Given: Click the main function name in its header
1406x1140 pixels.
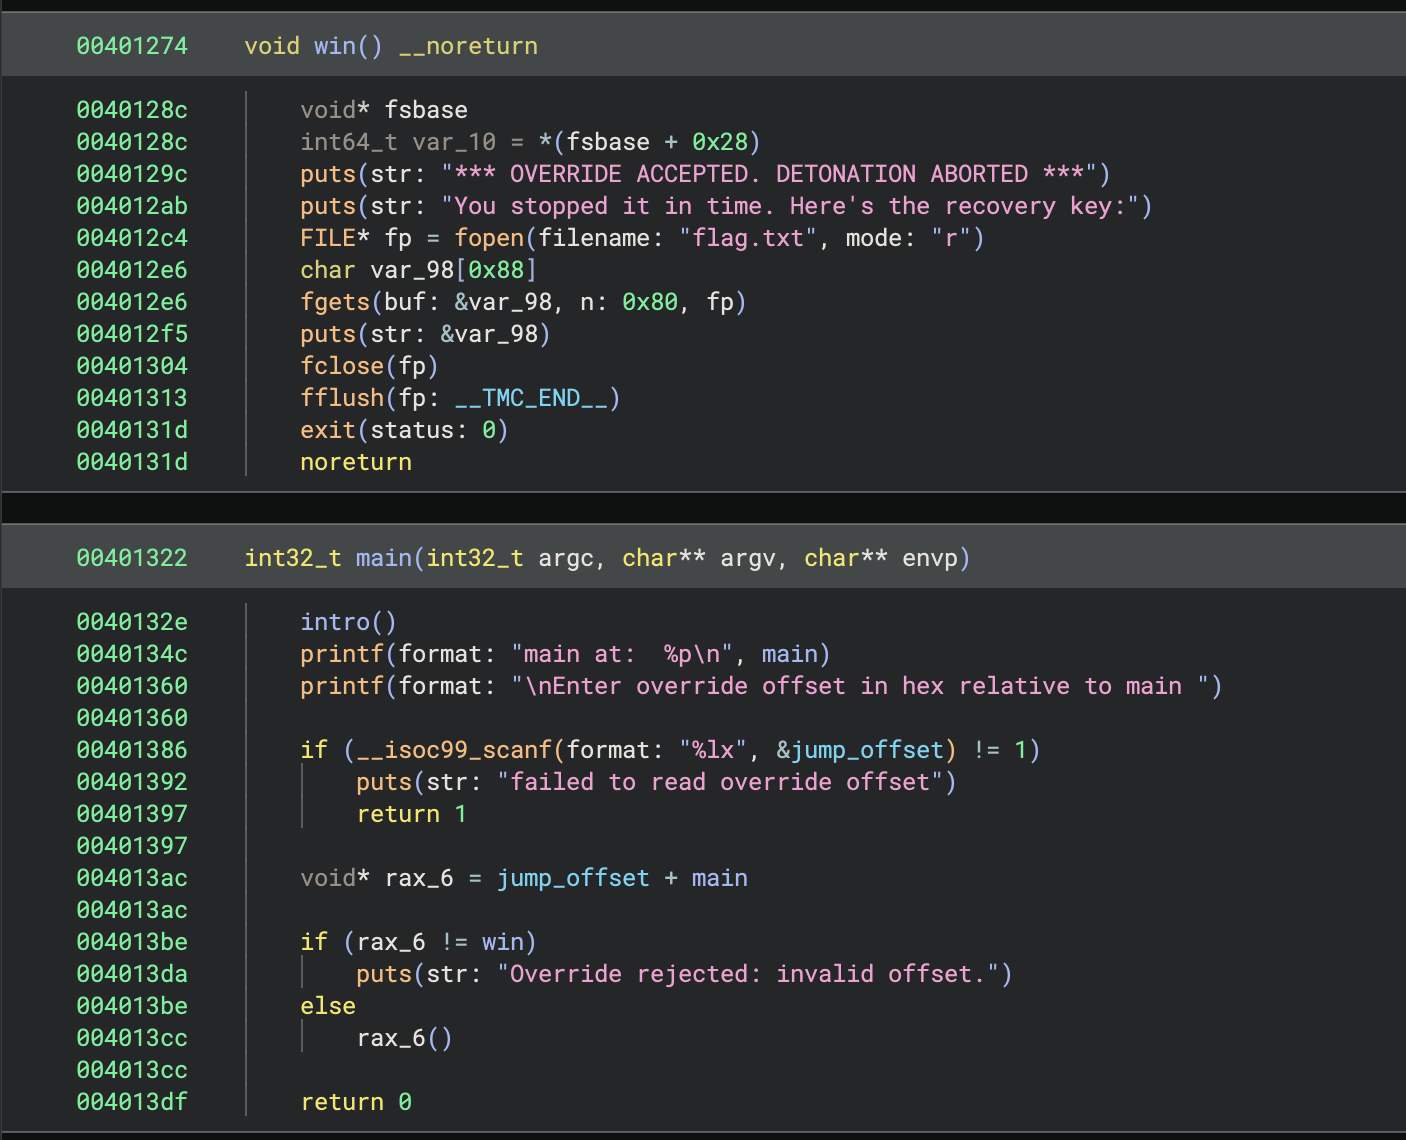Looking at the screenshot, I should coord(383,558).
